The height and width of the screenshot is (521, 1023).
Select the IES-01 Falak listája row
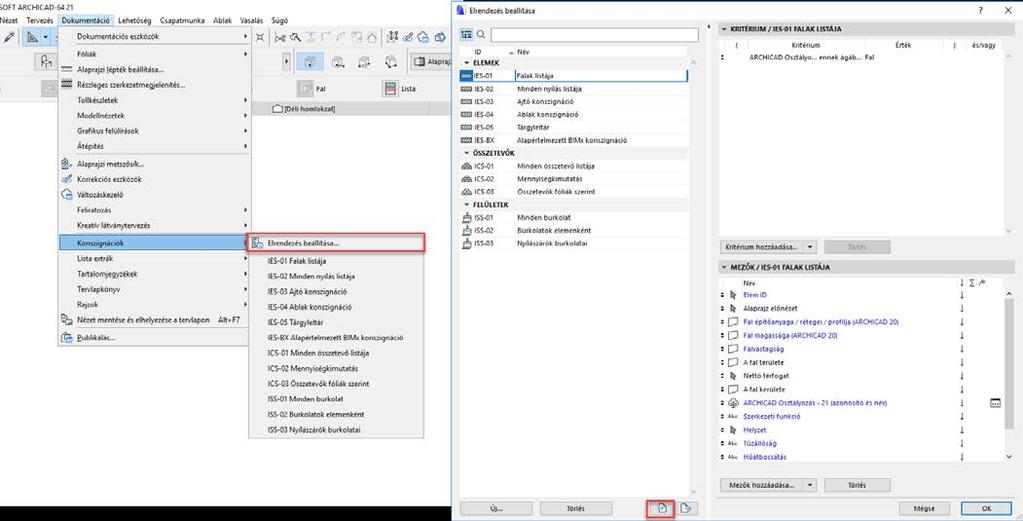573,76
